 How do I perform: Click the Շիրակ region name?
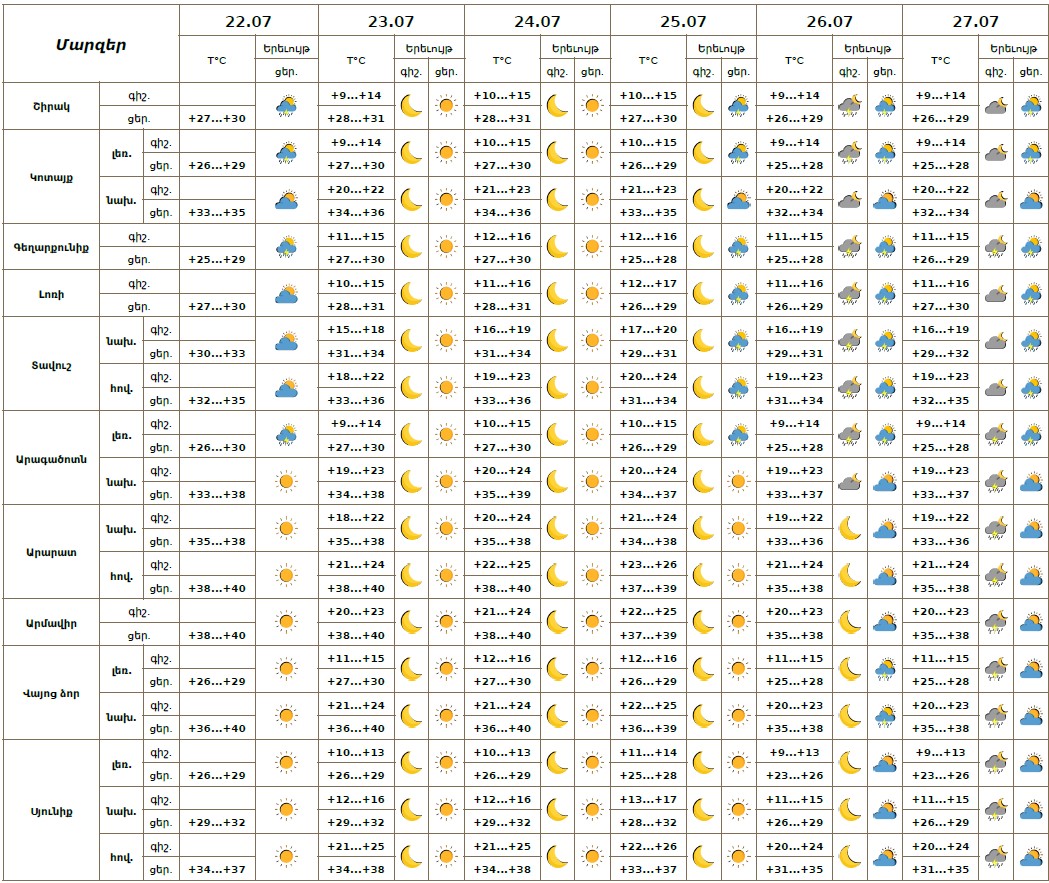click(x=51, y=106)
